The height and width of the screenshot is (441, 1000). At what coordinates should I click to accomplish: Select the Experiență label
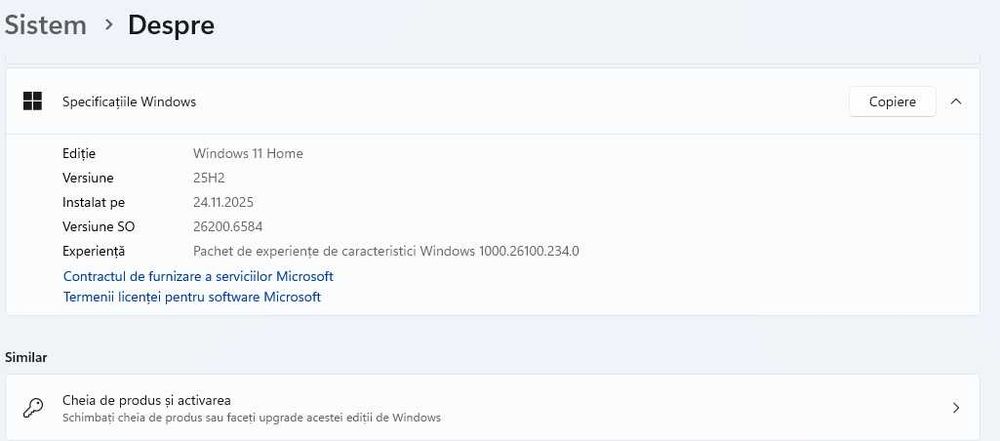coord(94,251)
